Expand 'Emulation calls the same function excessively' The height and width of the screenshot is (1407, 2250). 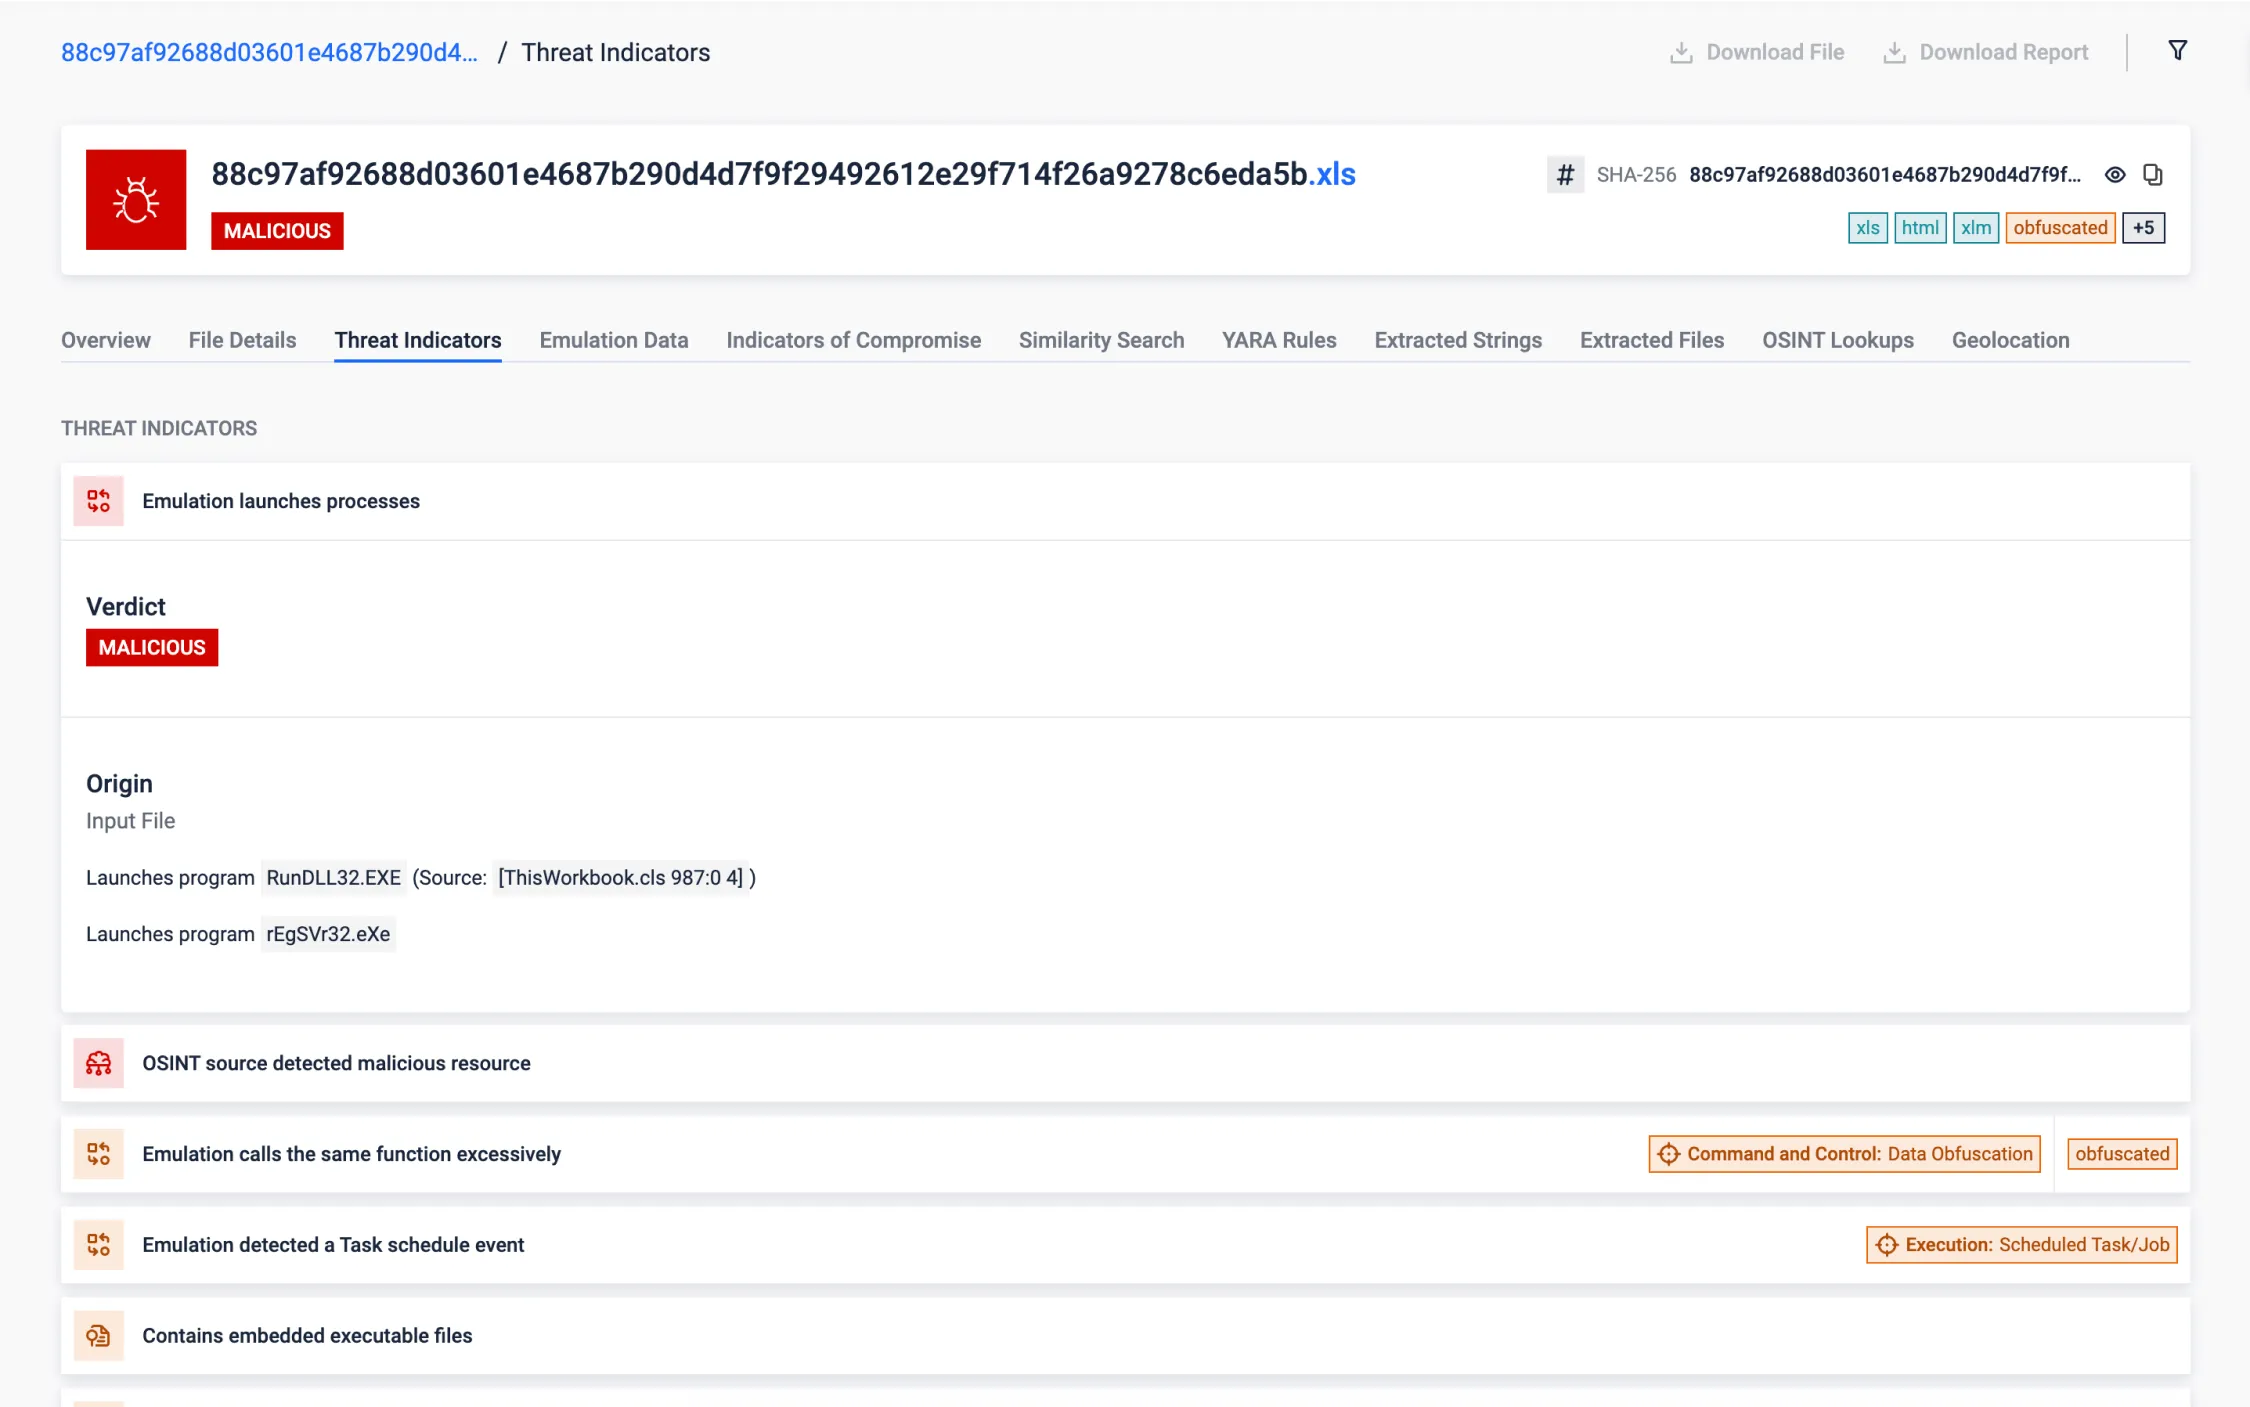(x=351, y=1154)
